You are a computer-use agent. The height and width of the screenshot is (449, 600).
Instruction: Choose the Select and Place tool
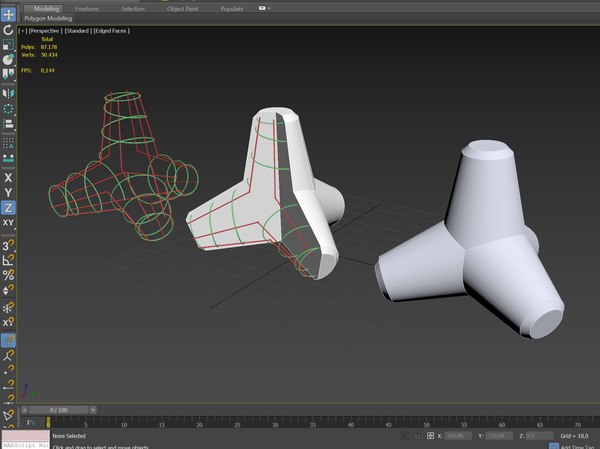point(8,59)
